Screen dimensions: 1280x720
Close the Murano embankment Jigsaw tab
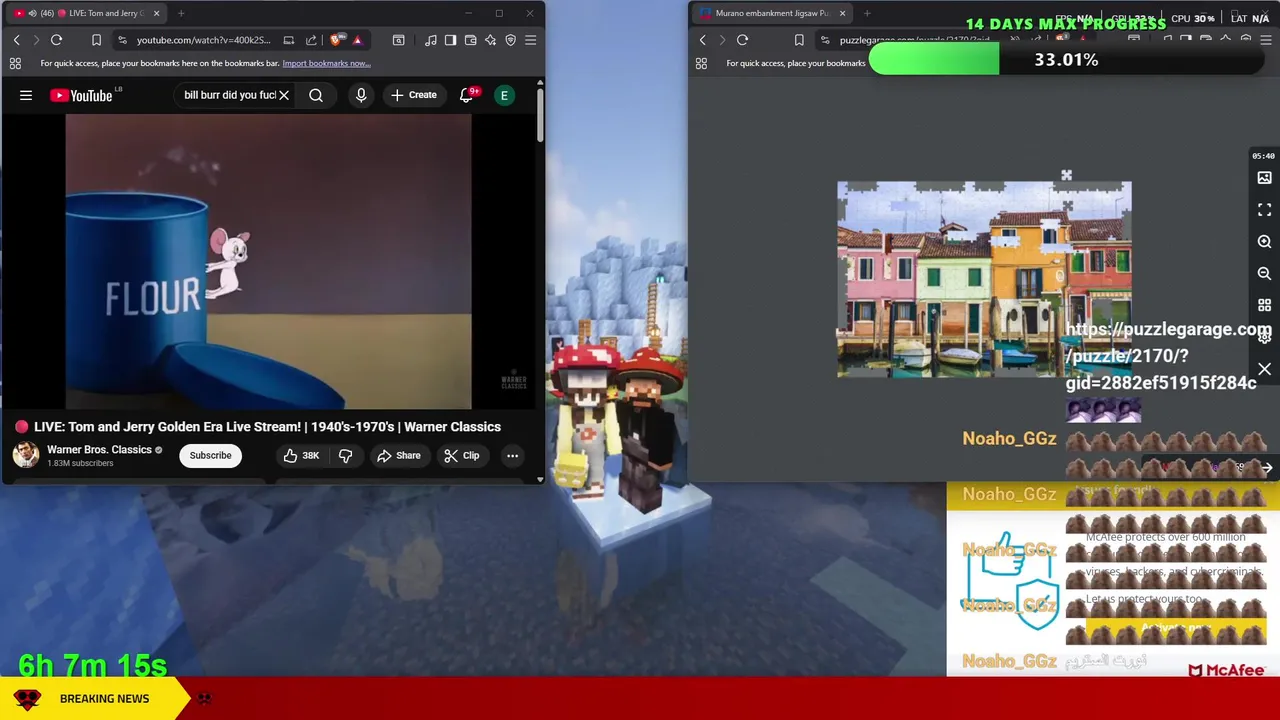coord(842,13)
